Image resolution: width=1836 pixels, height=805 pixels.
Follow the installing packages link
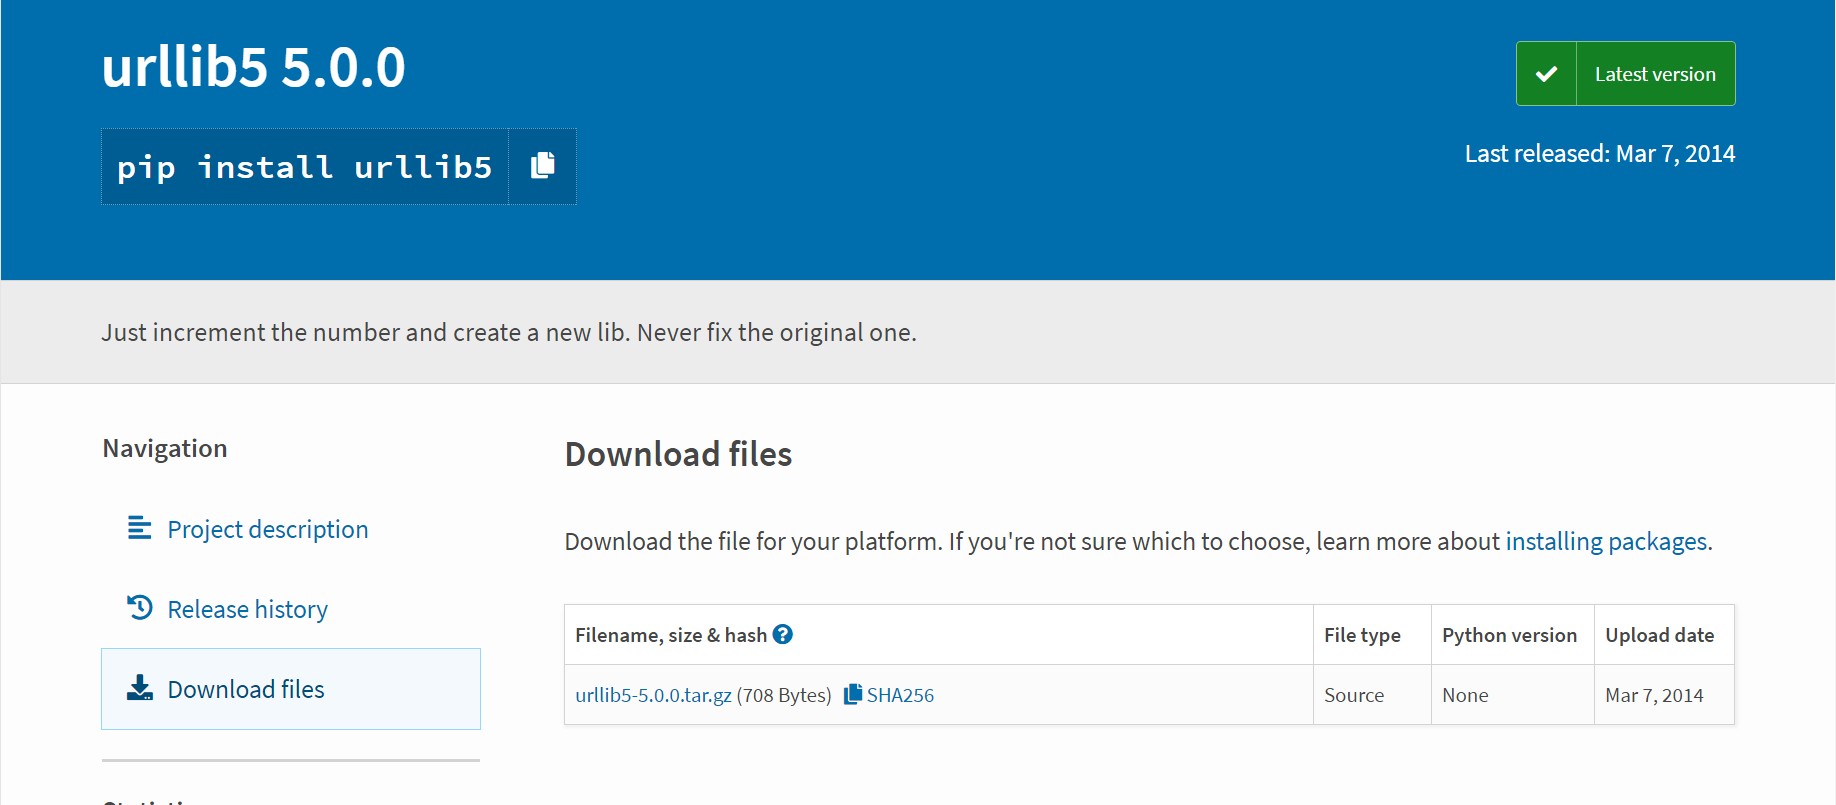[x=1606, y=541]
